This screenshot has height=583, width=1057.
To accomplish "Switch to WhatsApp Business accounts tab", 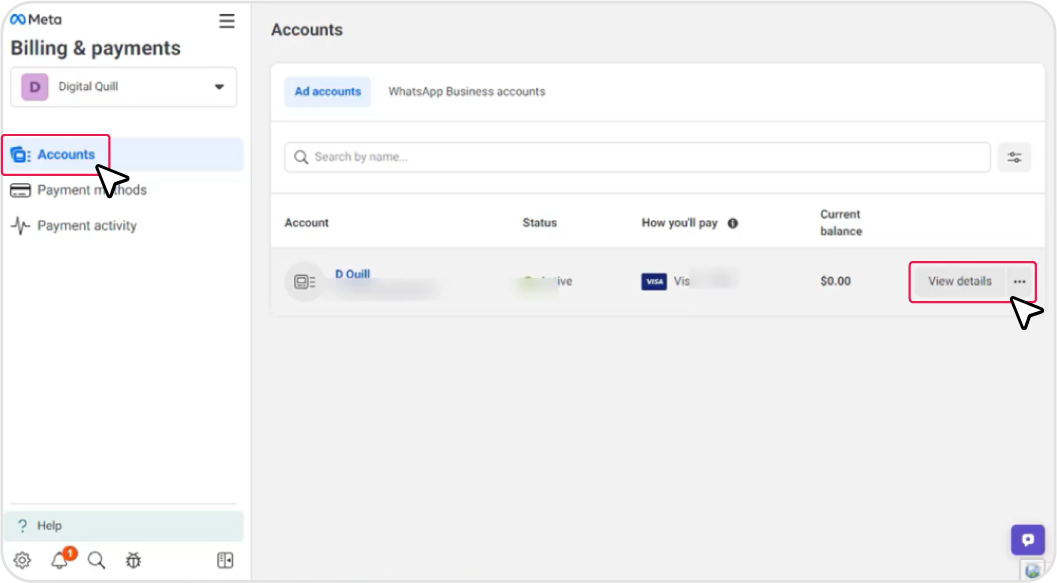I will 466,92.
